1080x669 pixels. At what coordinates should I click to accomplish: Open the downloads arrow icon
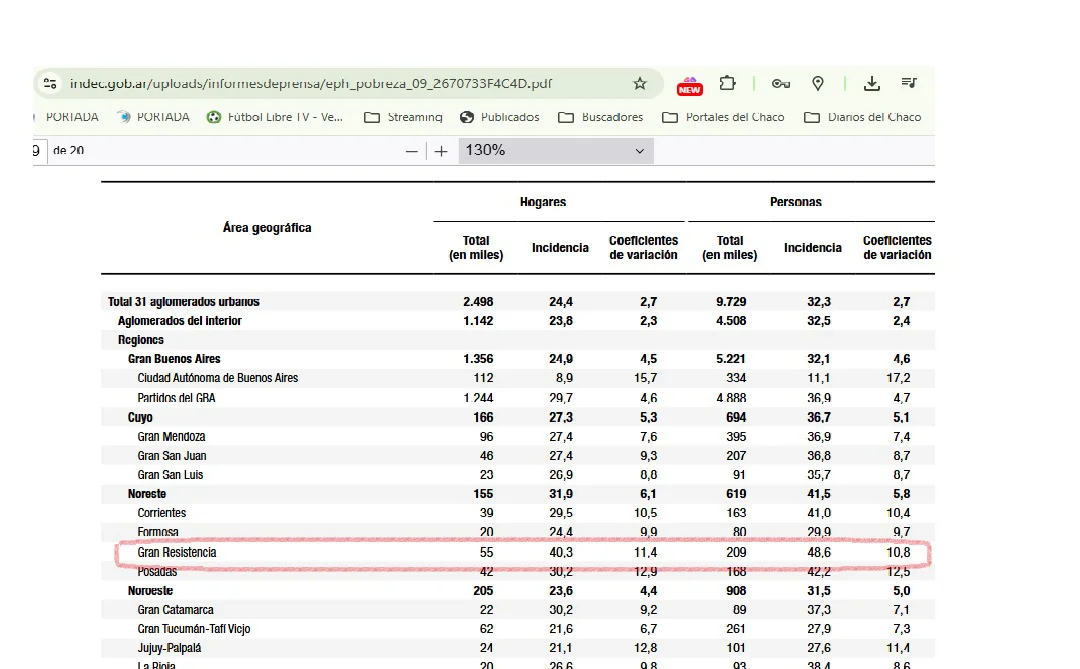(x=872, y=83)
